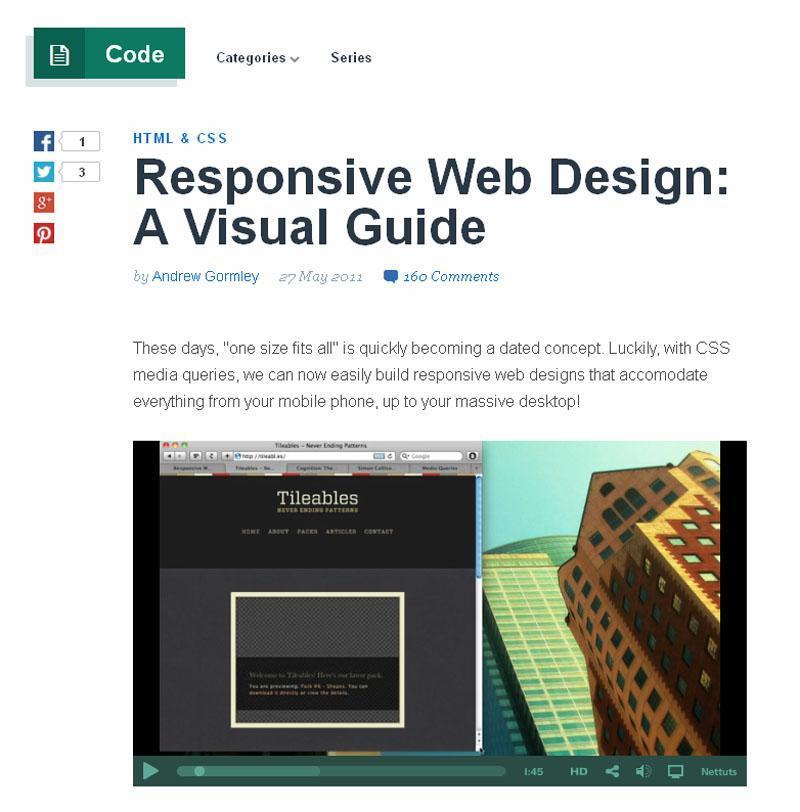
Task: Open the Series menu item
Action: coord(351,58)
